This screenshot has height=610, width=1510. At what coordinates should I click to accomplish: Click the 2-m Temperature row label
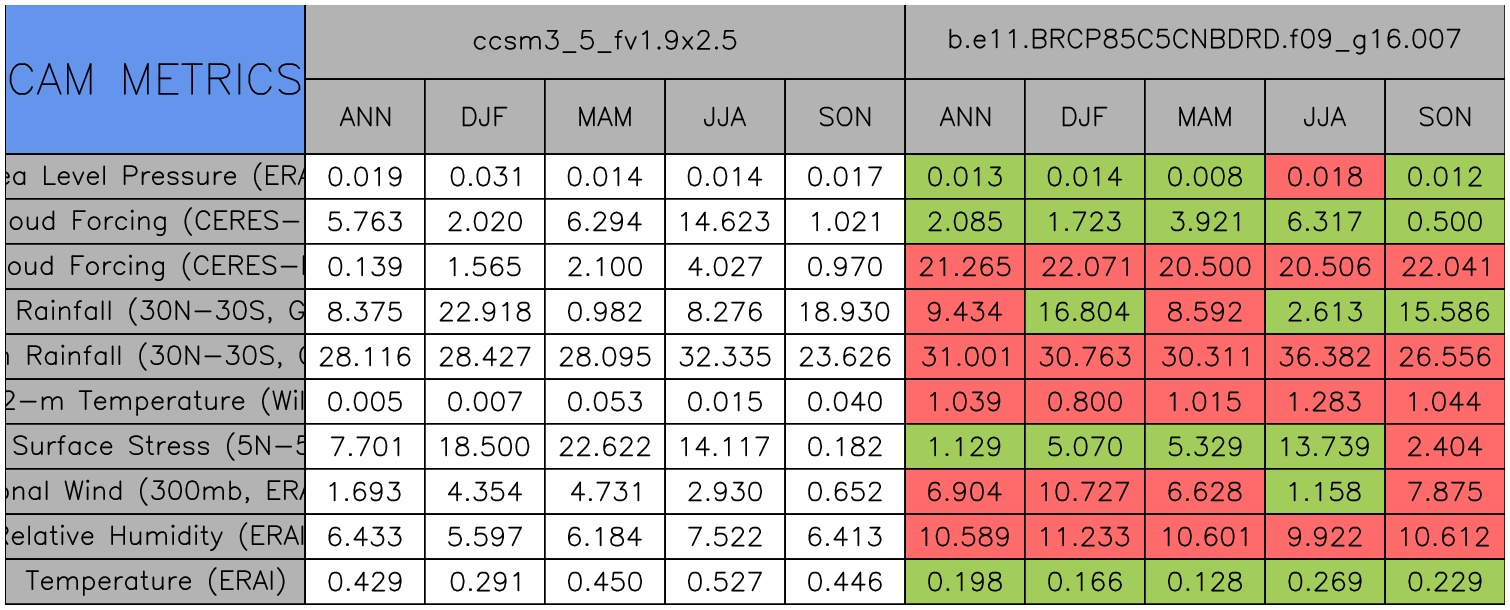coord(155,402)
